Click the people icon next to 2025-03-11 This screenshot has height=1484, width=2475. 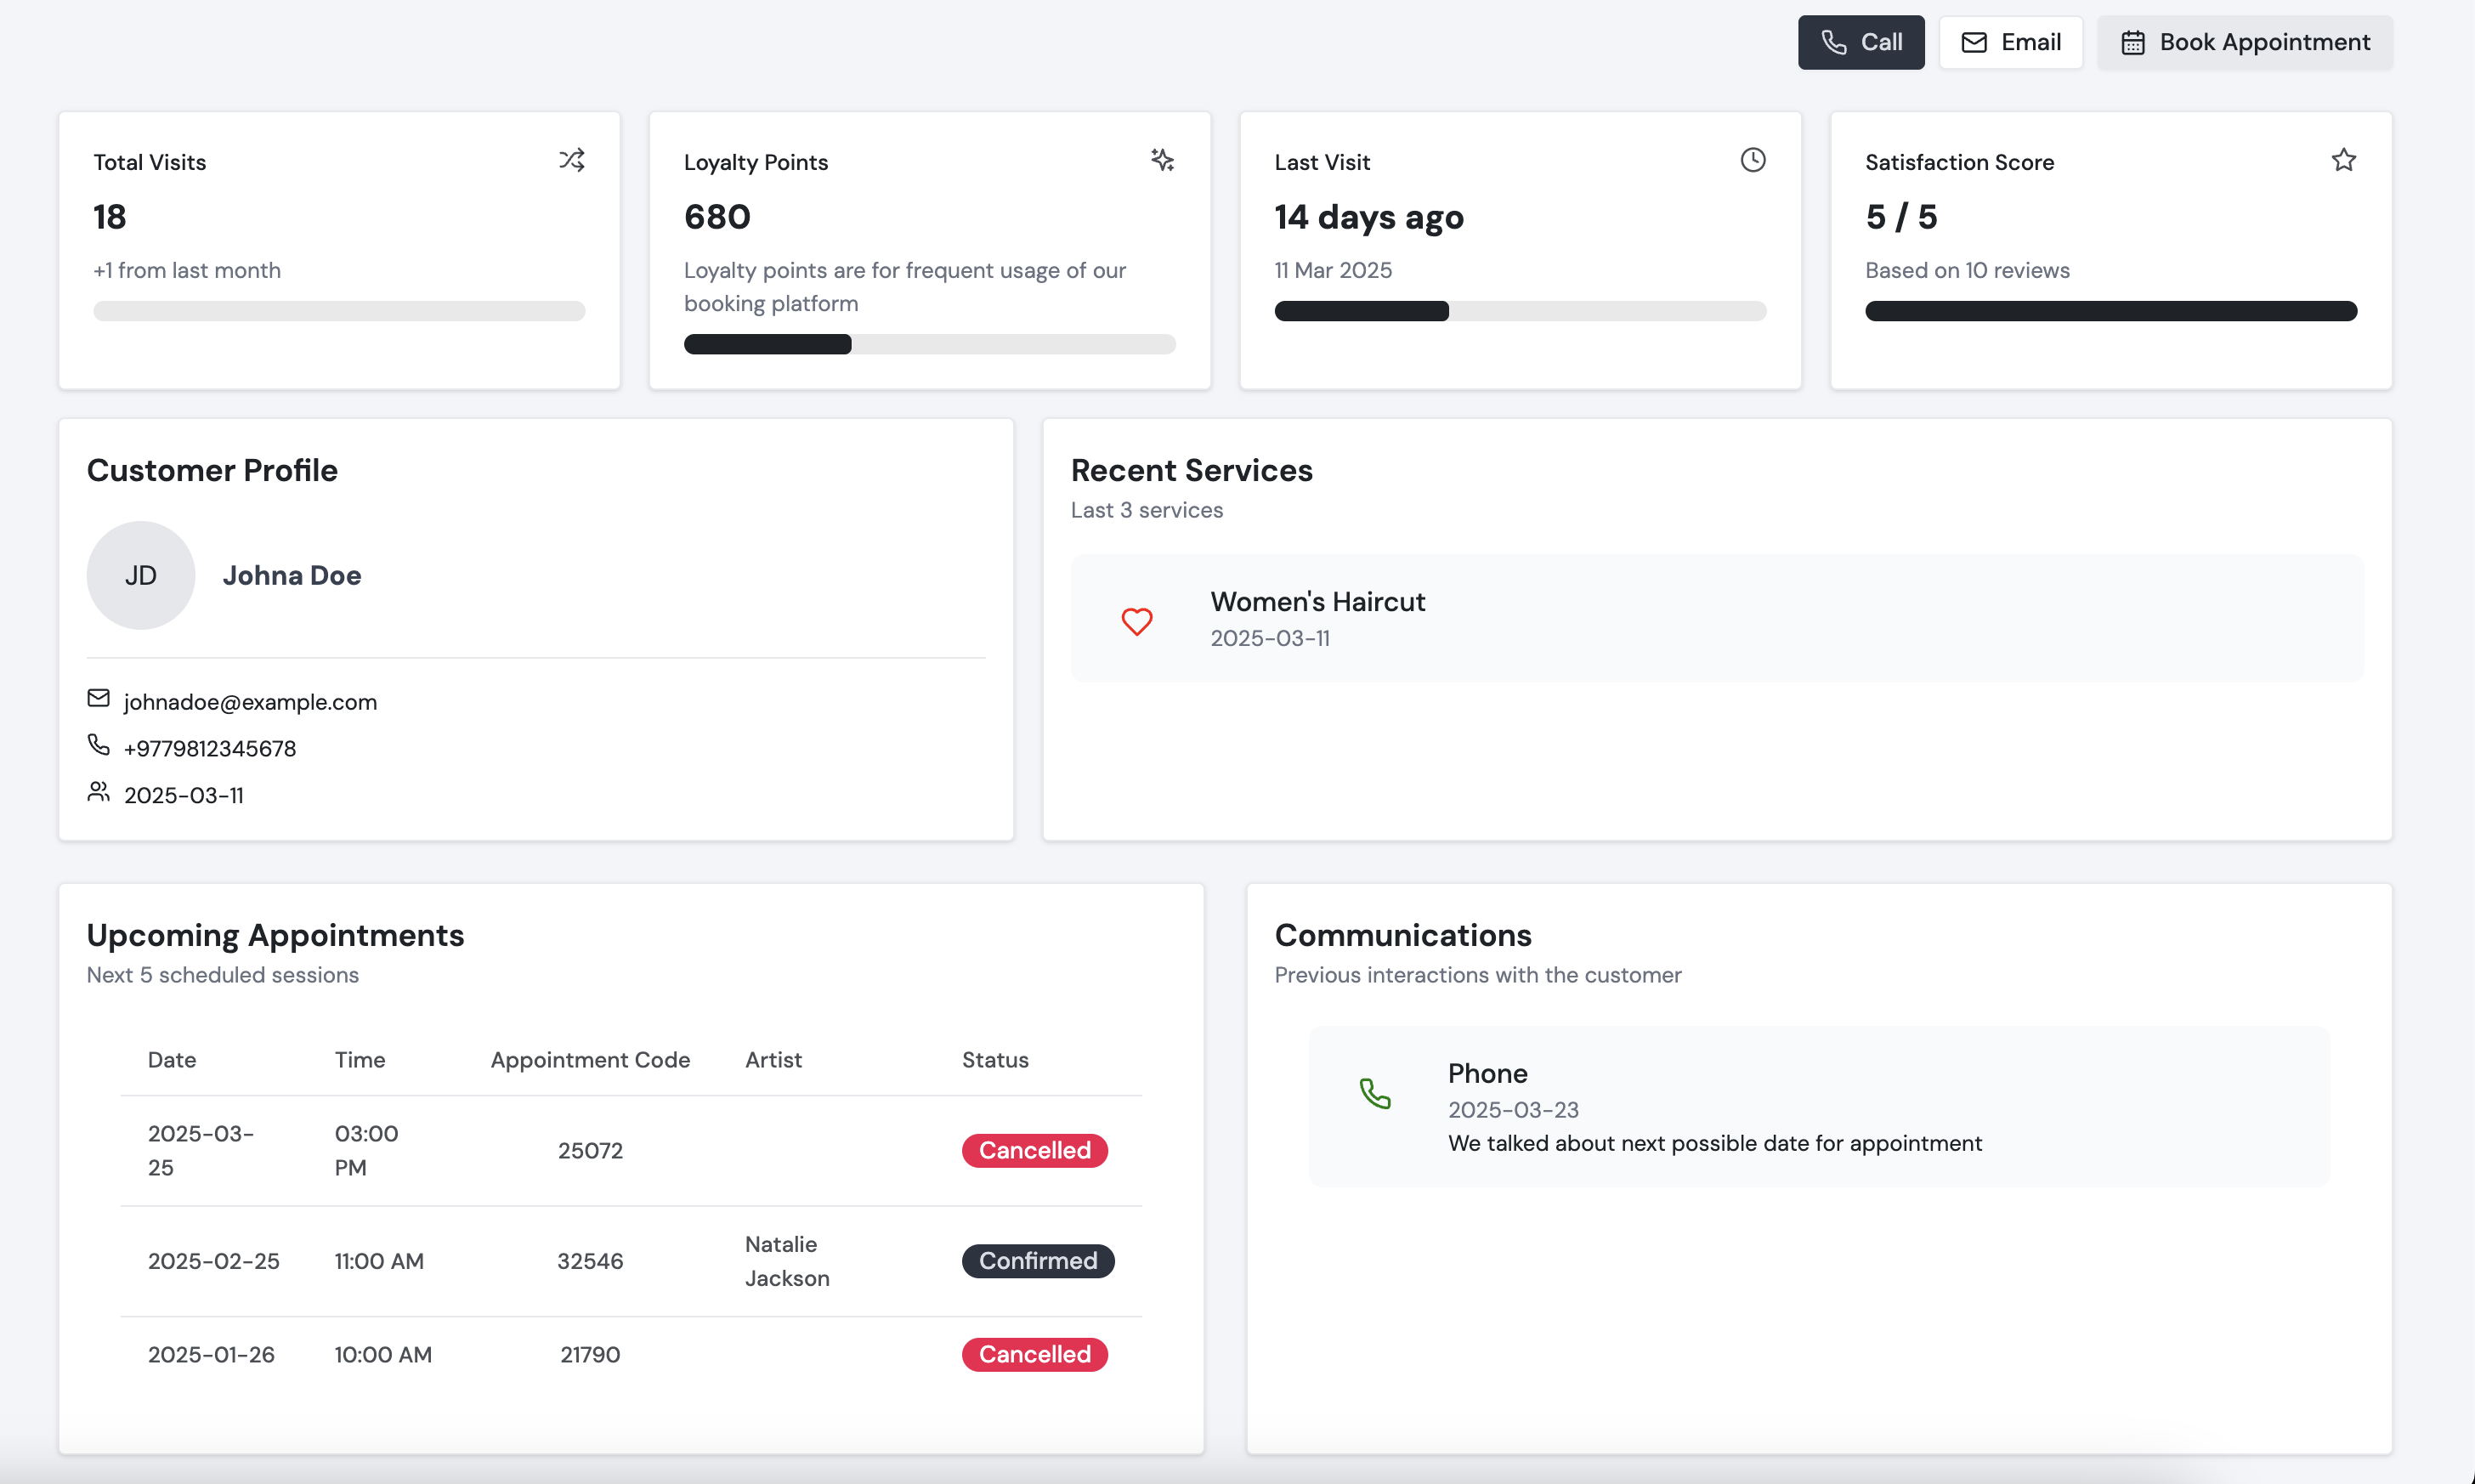(x=97, y=791)
